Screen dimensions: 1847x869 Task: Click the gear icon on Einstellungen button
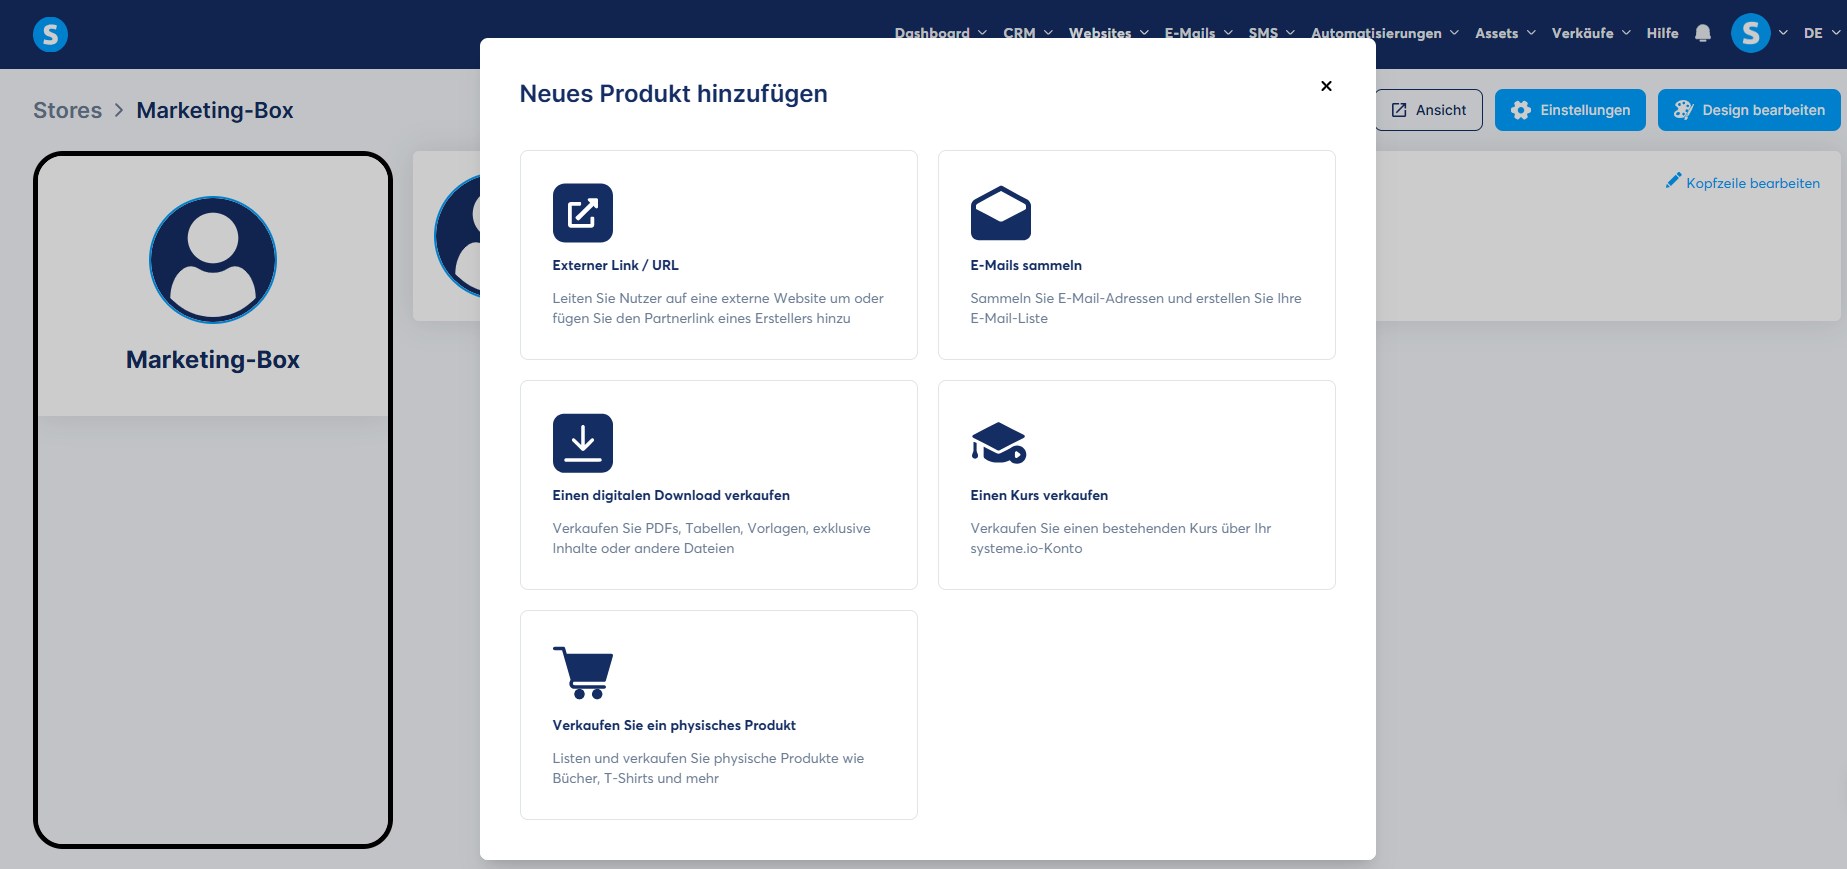(x=1521, y=110)
